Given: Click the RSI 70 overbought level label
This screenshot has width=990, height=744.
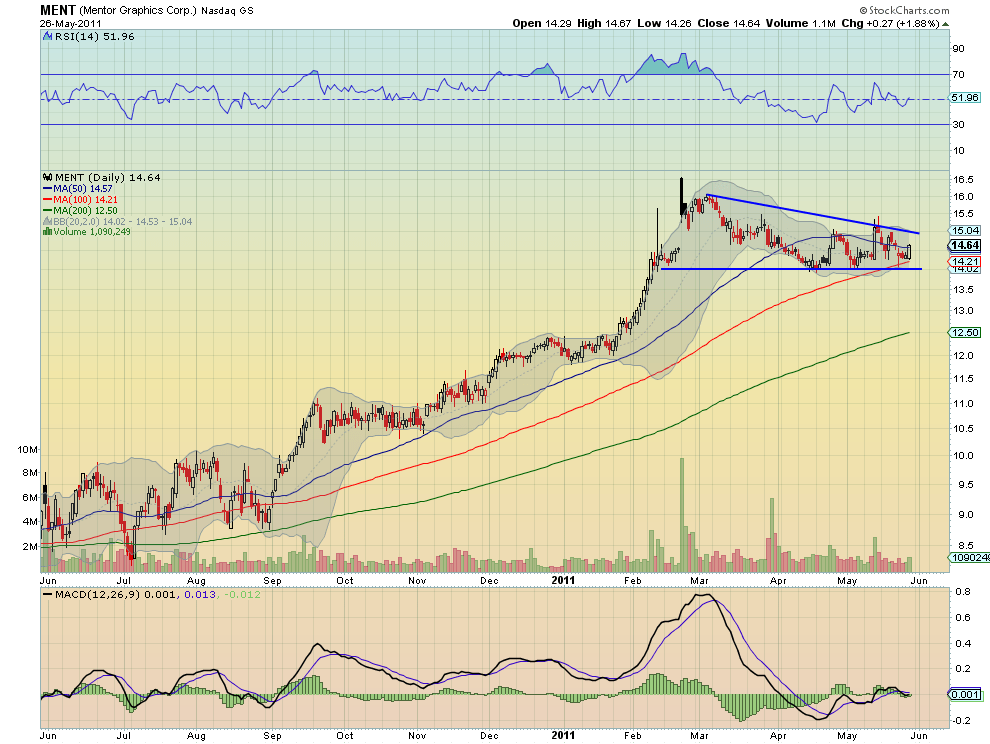Looking at the screenshot, I should [x=958, y=75].
